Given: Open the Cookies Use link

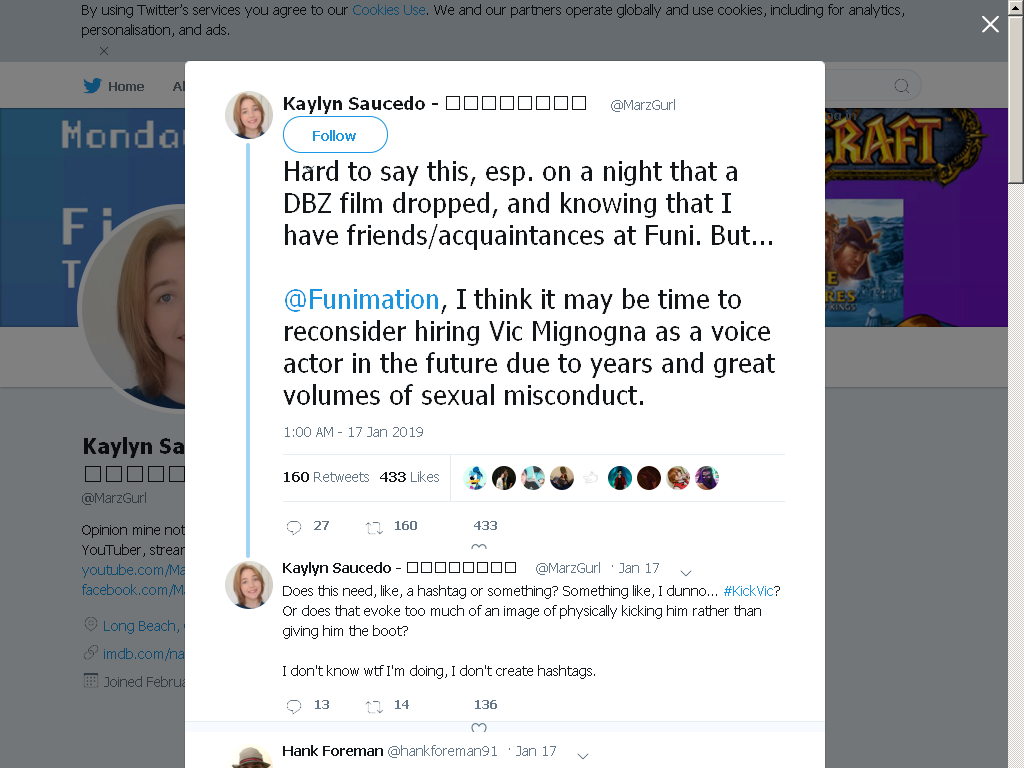Looking at the screenshot, I should click(389, 10).
